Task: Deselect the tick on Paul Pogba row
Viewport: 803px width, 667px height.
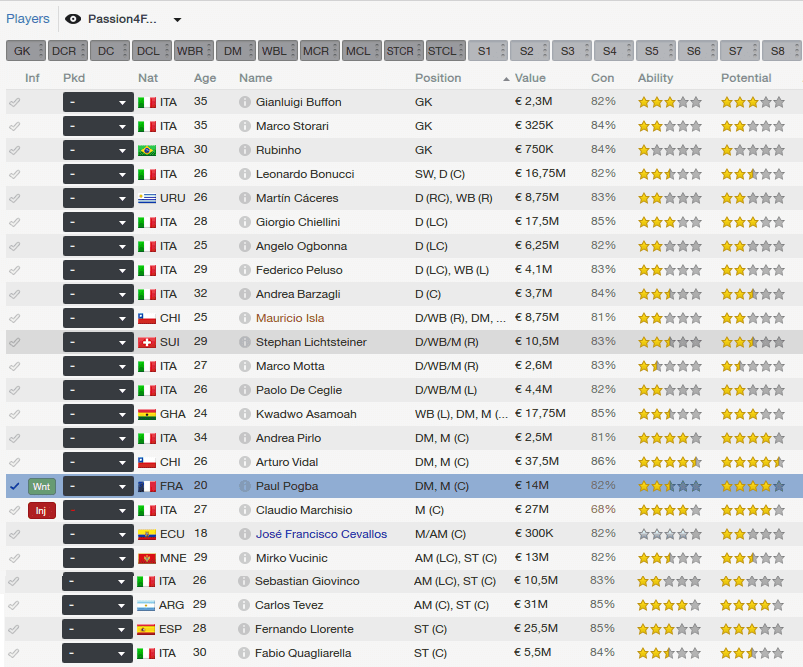Action: [14, 486]
